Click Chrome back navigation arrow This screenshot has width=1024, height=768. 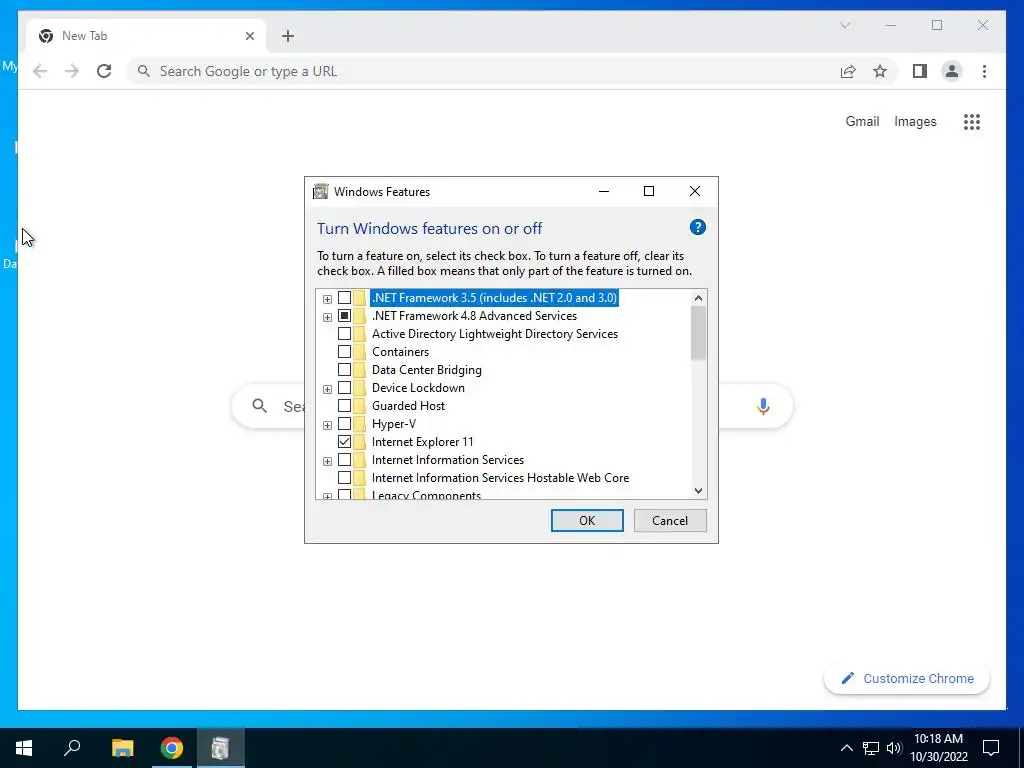[x=40, y=71]
